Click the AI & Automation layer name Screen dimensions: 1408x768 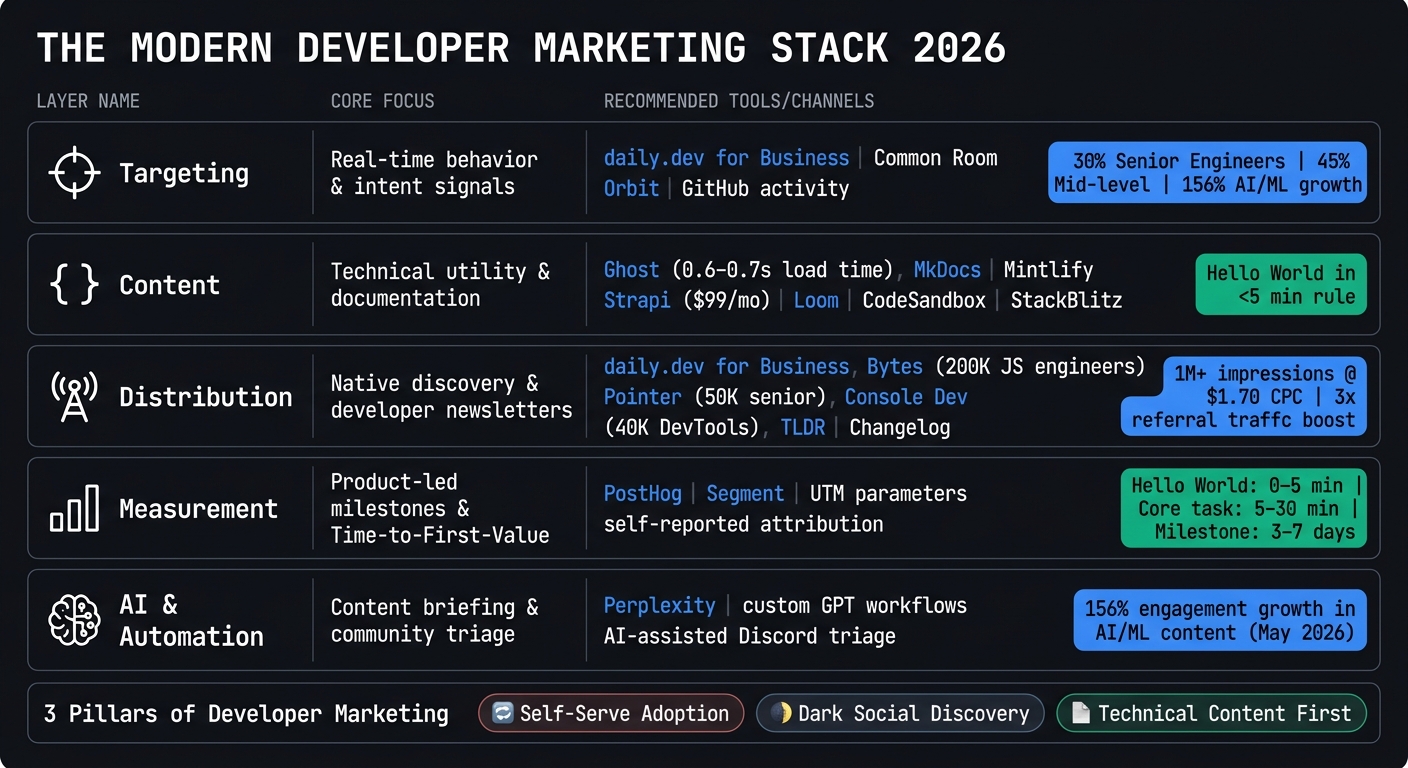pyautogui.click(x=192, y=621)
